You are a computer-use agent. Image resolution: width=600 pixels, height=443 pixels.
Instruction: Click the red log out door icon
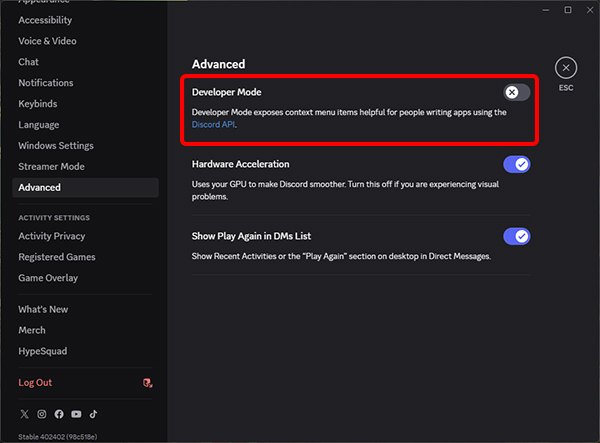click(x=147, y=383)
